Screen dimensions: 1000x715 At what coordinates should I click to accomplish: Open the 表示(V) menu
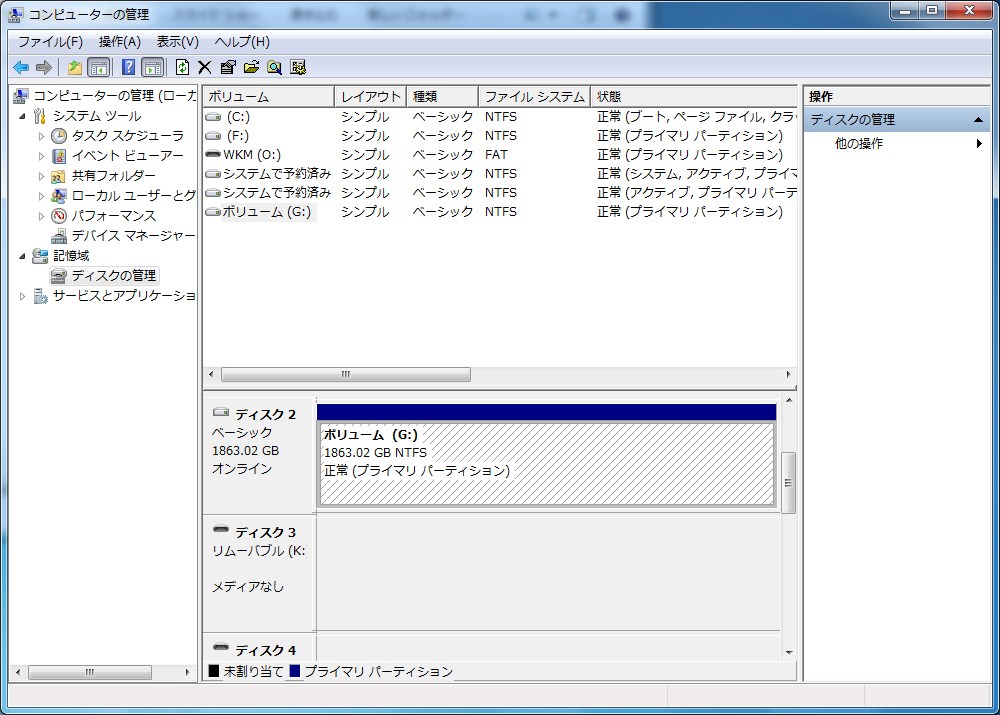coord(177,42)
